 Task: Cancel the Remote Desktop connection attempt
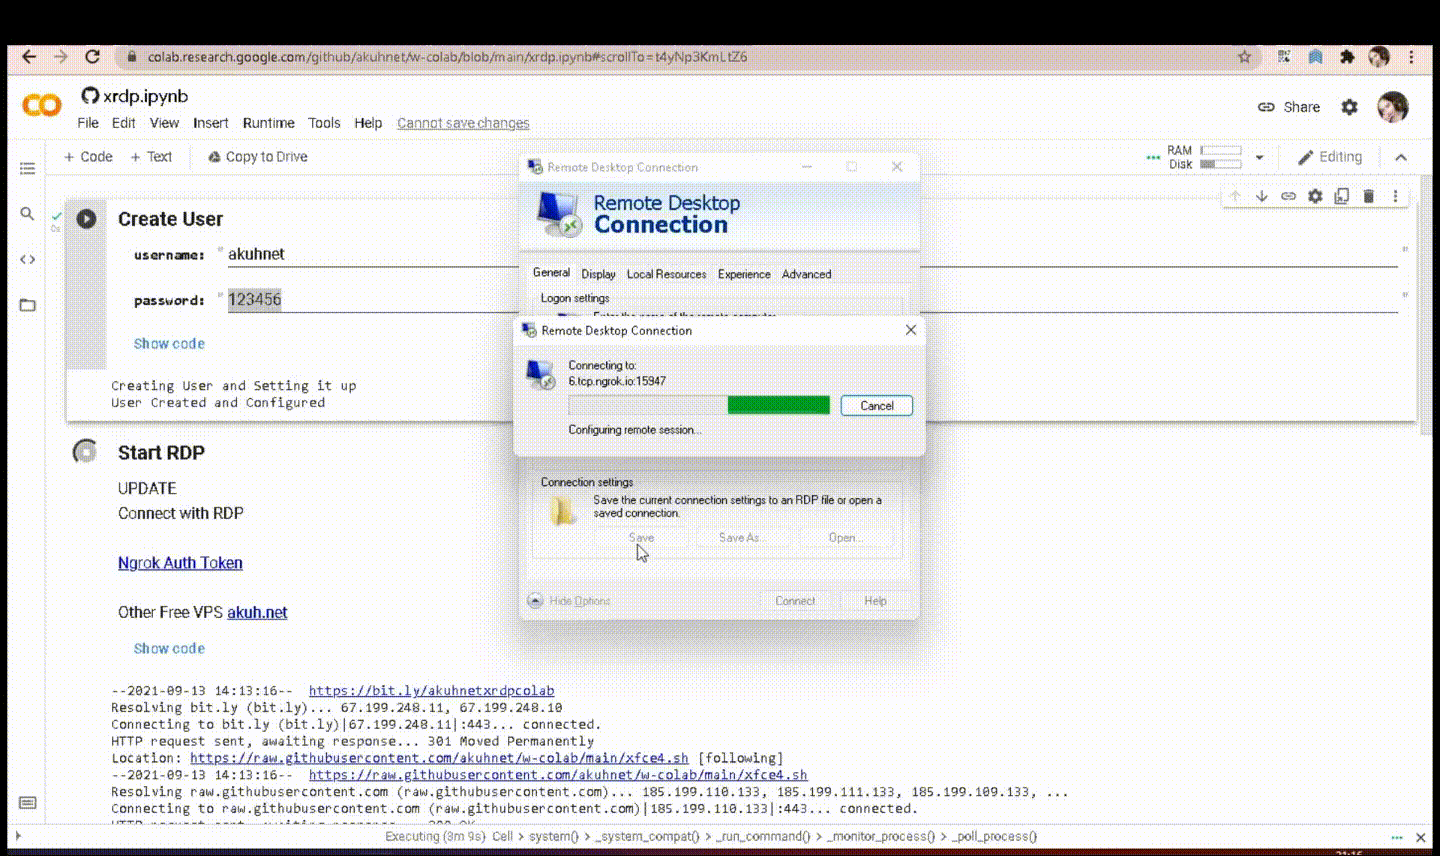876,405
